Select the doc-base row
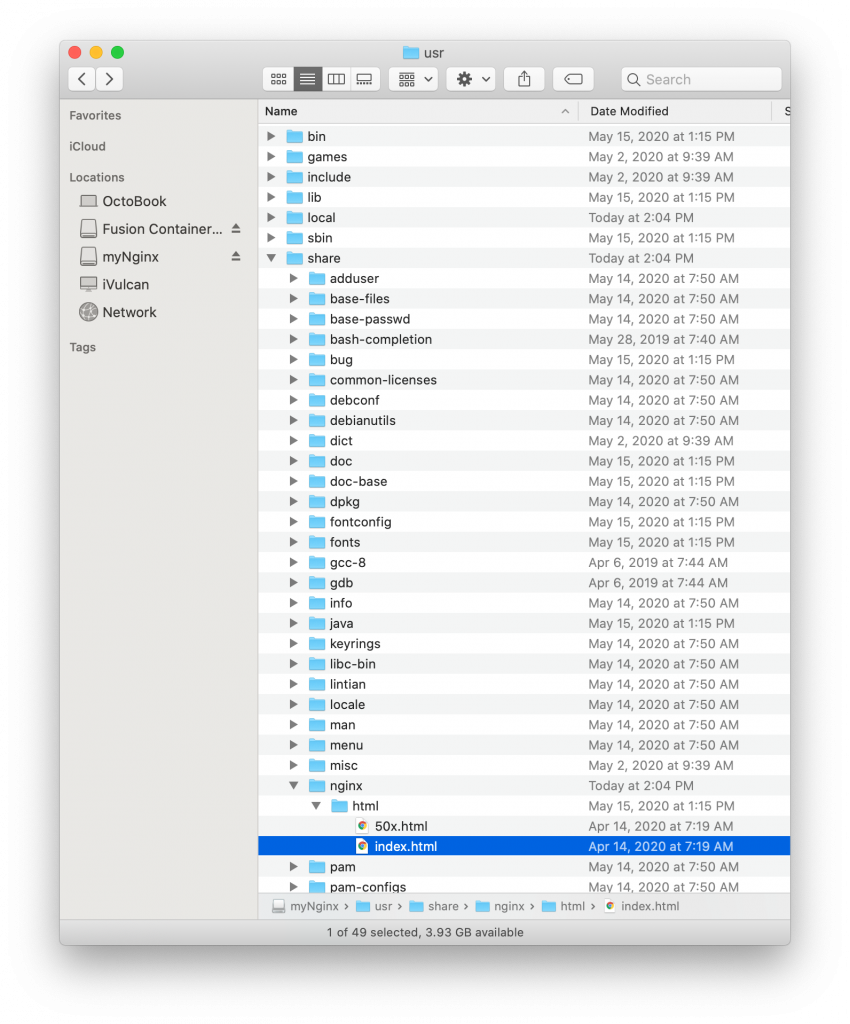 point(524,481)
